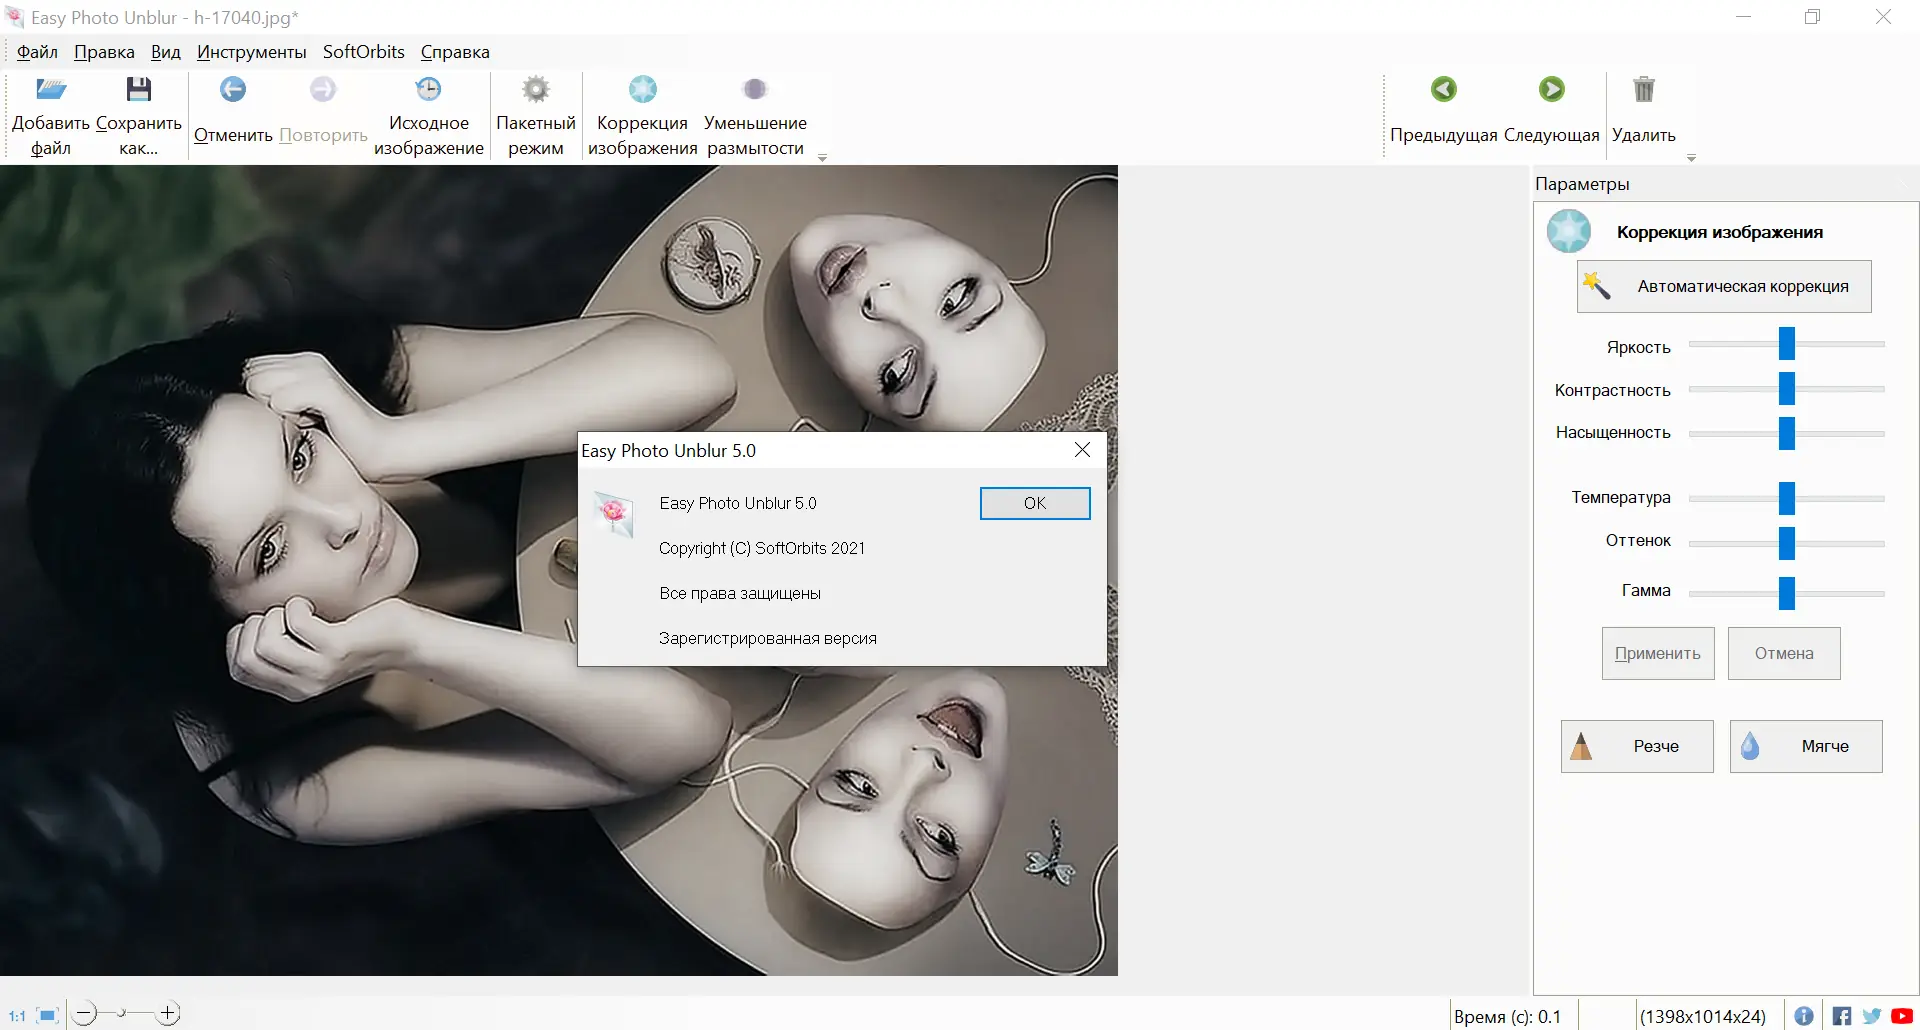Click the Add file folder icon
This screenshot has height=1030, width=1920.
tap(51, 90)
